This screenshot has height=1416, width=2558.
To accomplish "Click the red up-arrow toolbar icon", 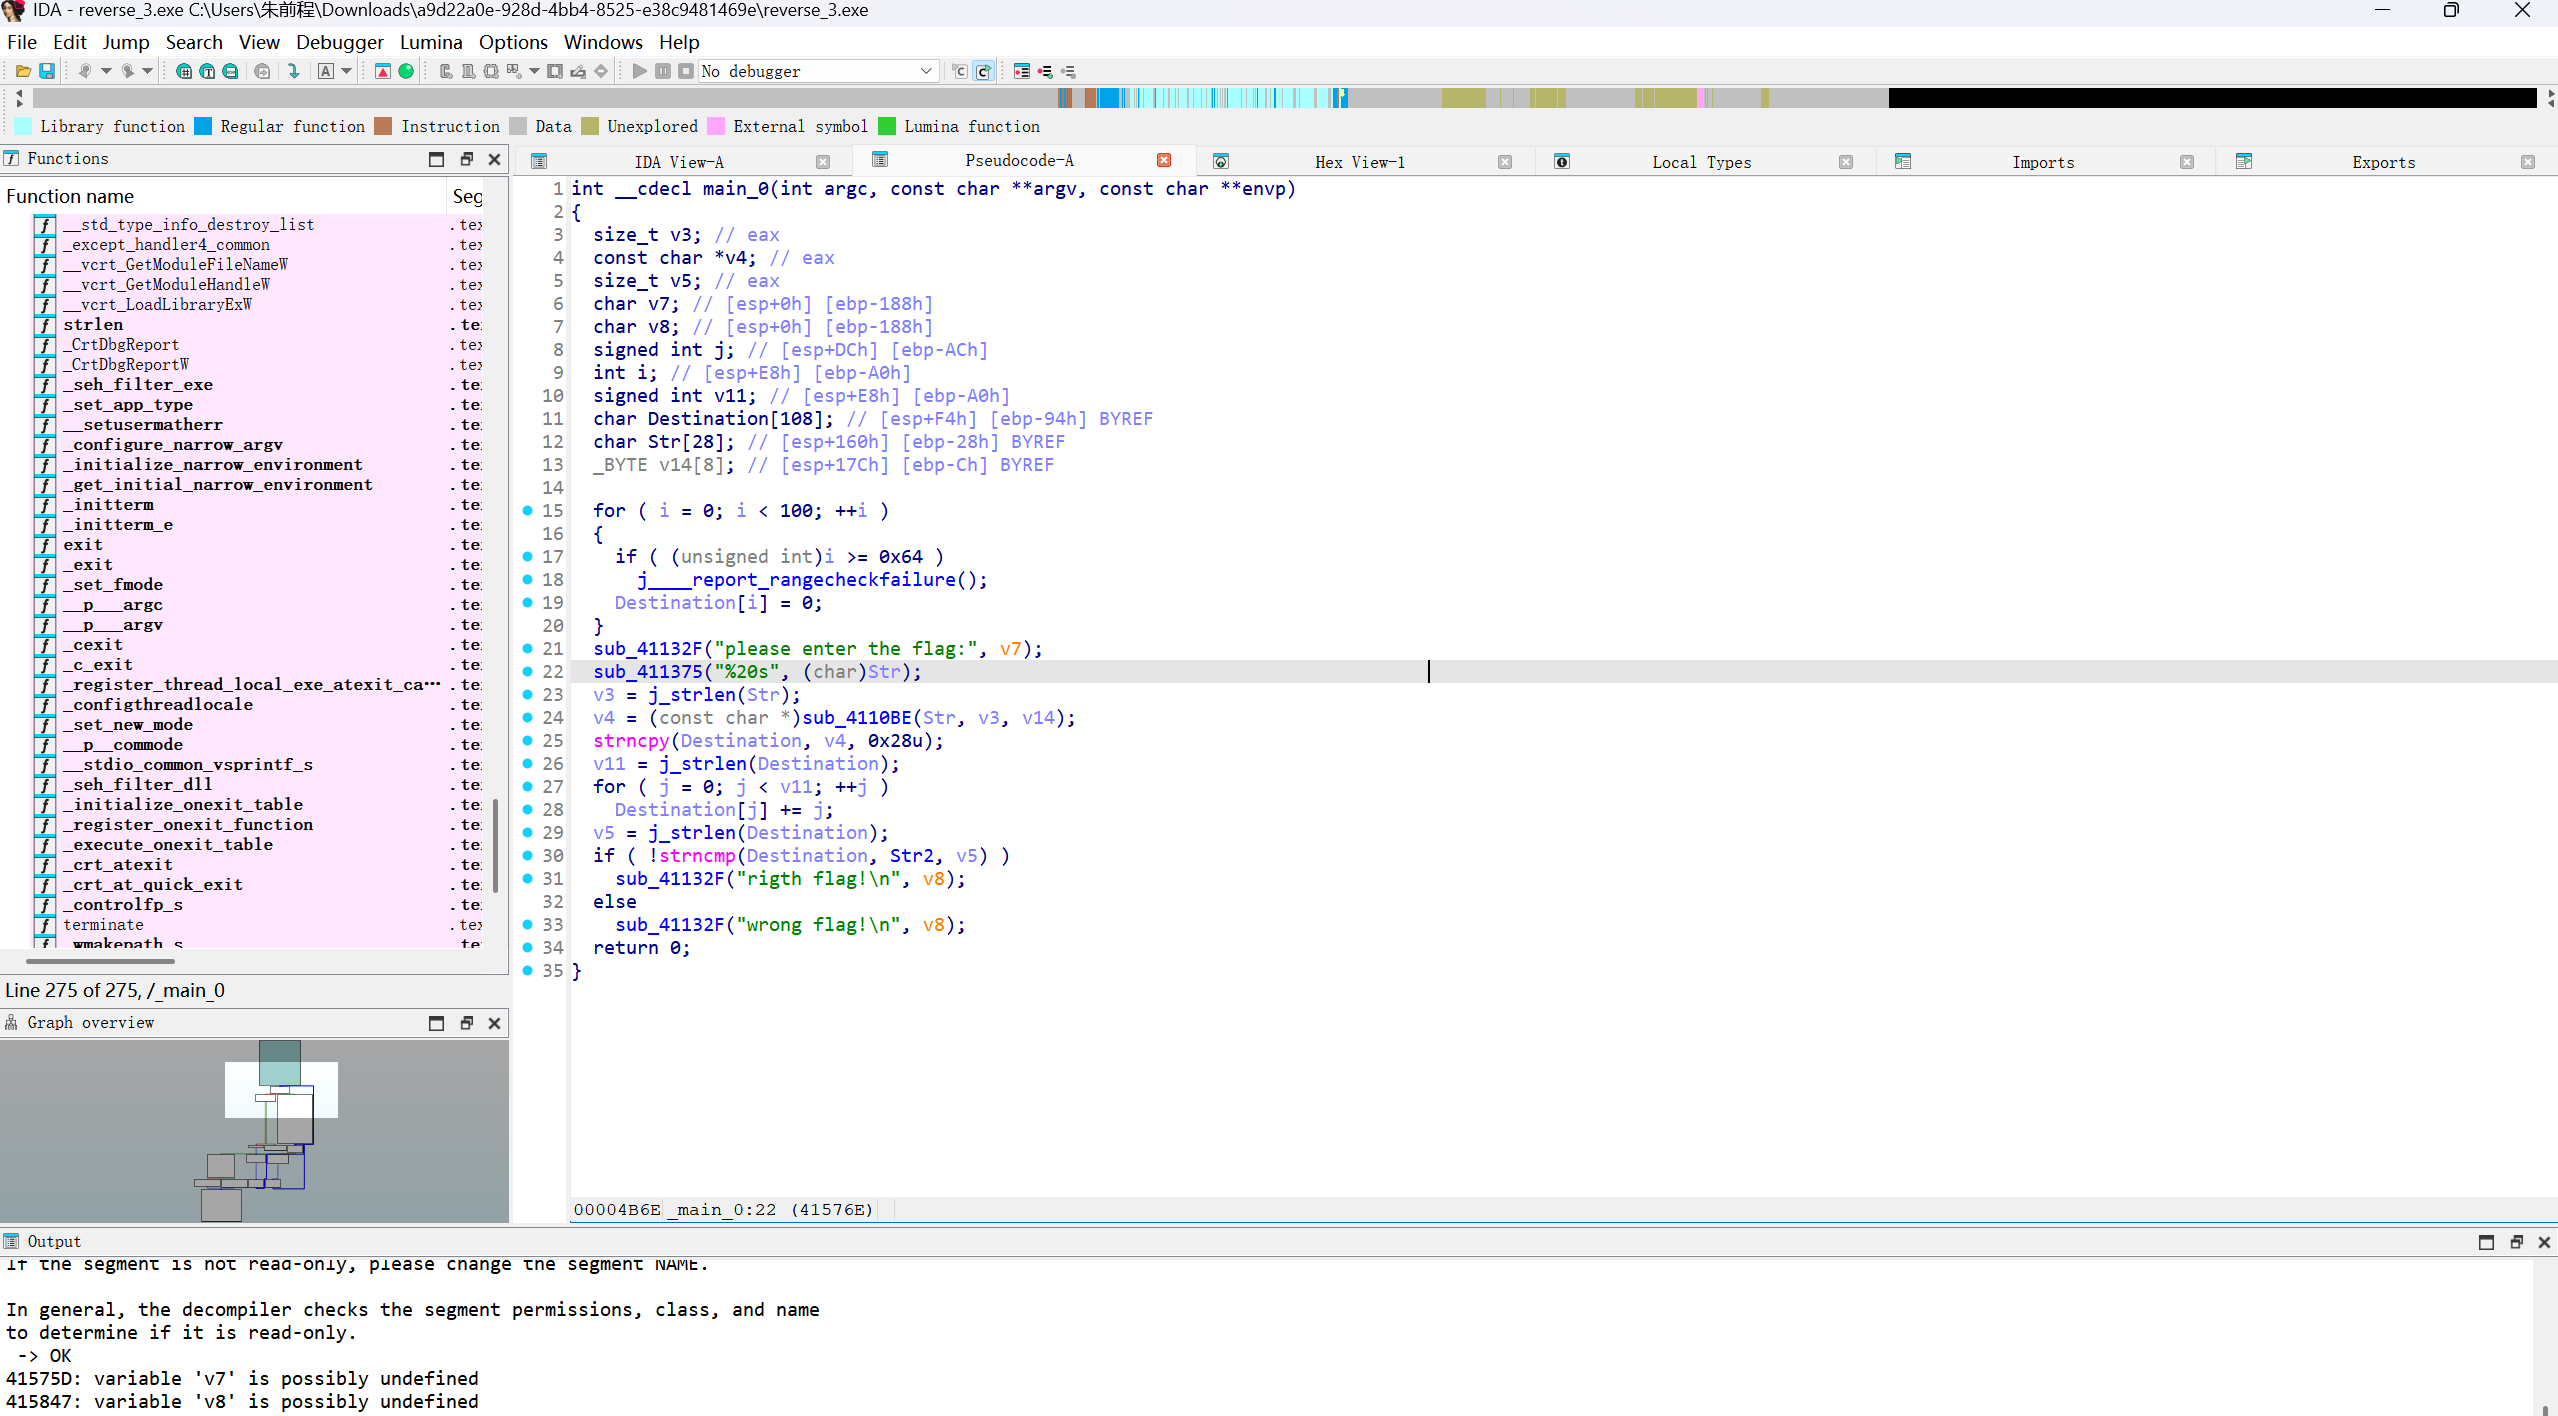I will 383,71.
